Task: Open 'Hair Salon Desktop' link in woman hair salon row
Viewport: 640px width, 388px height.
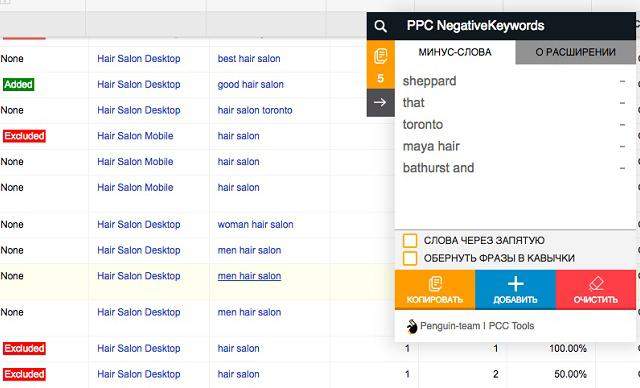Action: 139,224
